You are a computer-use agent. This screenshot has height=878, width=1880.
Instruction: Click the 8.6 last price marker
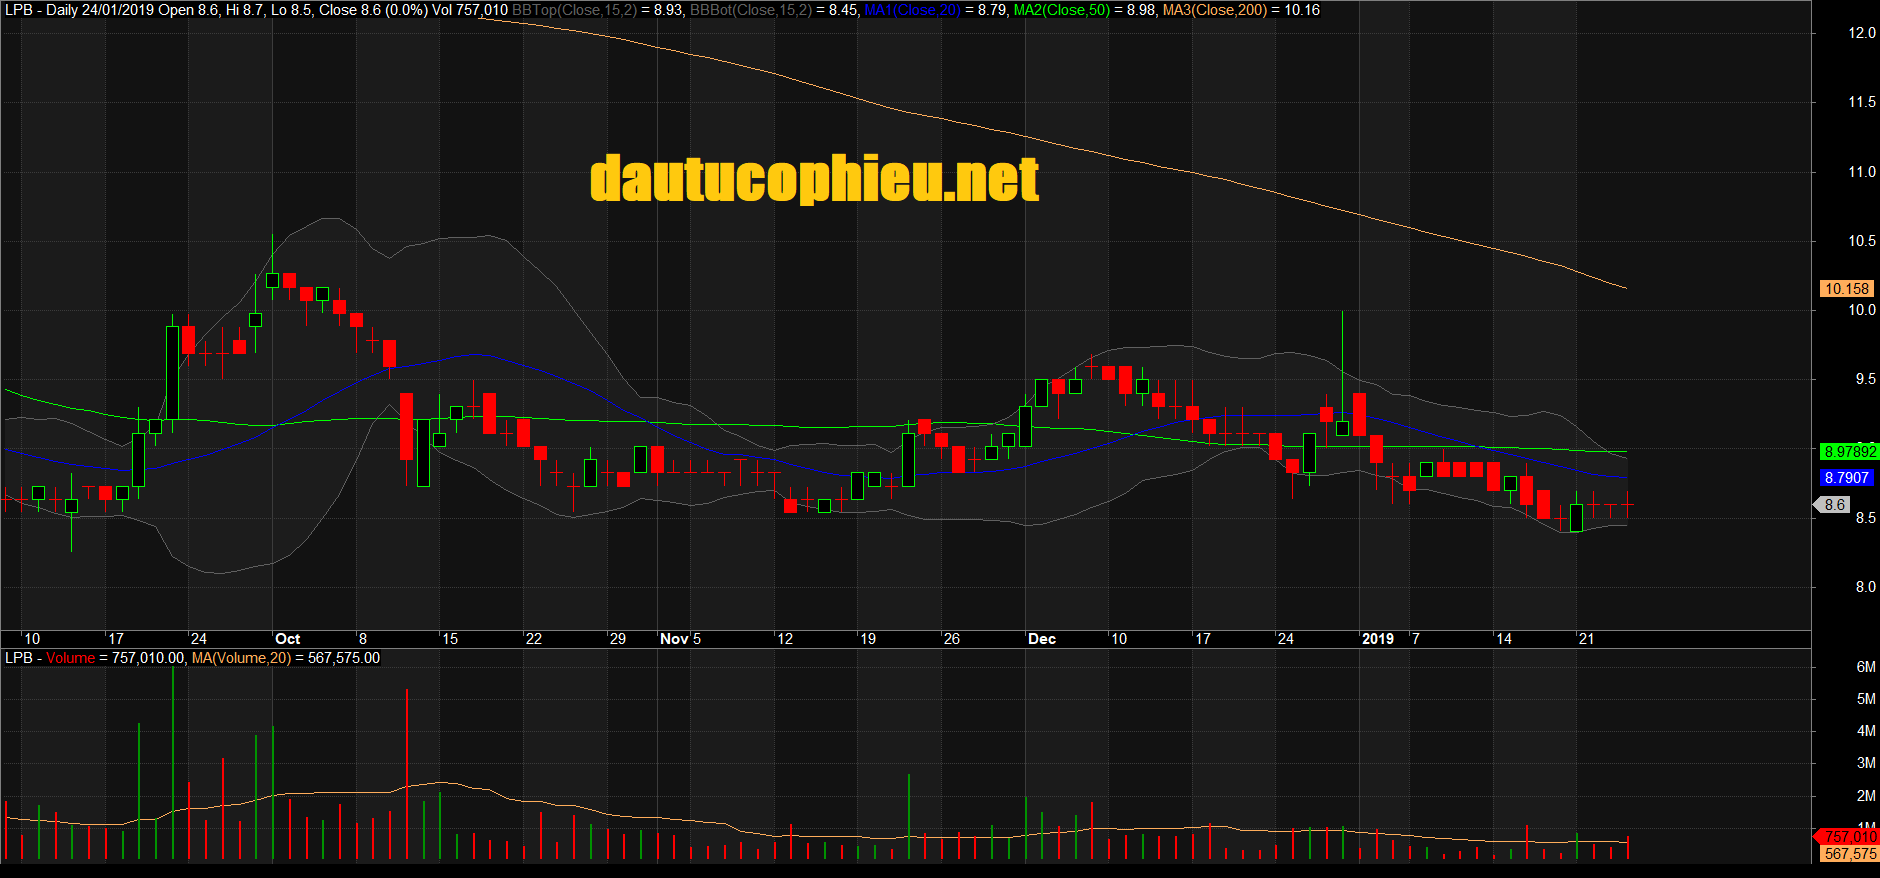tap(1834, 505)
